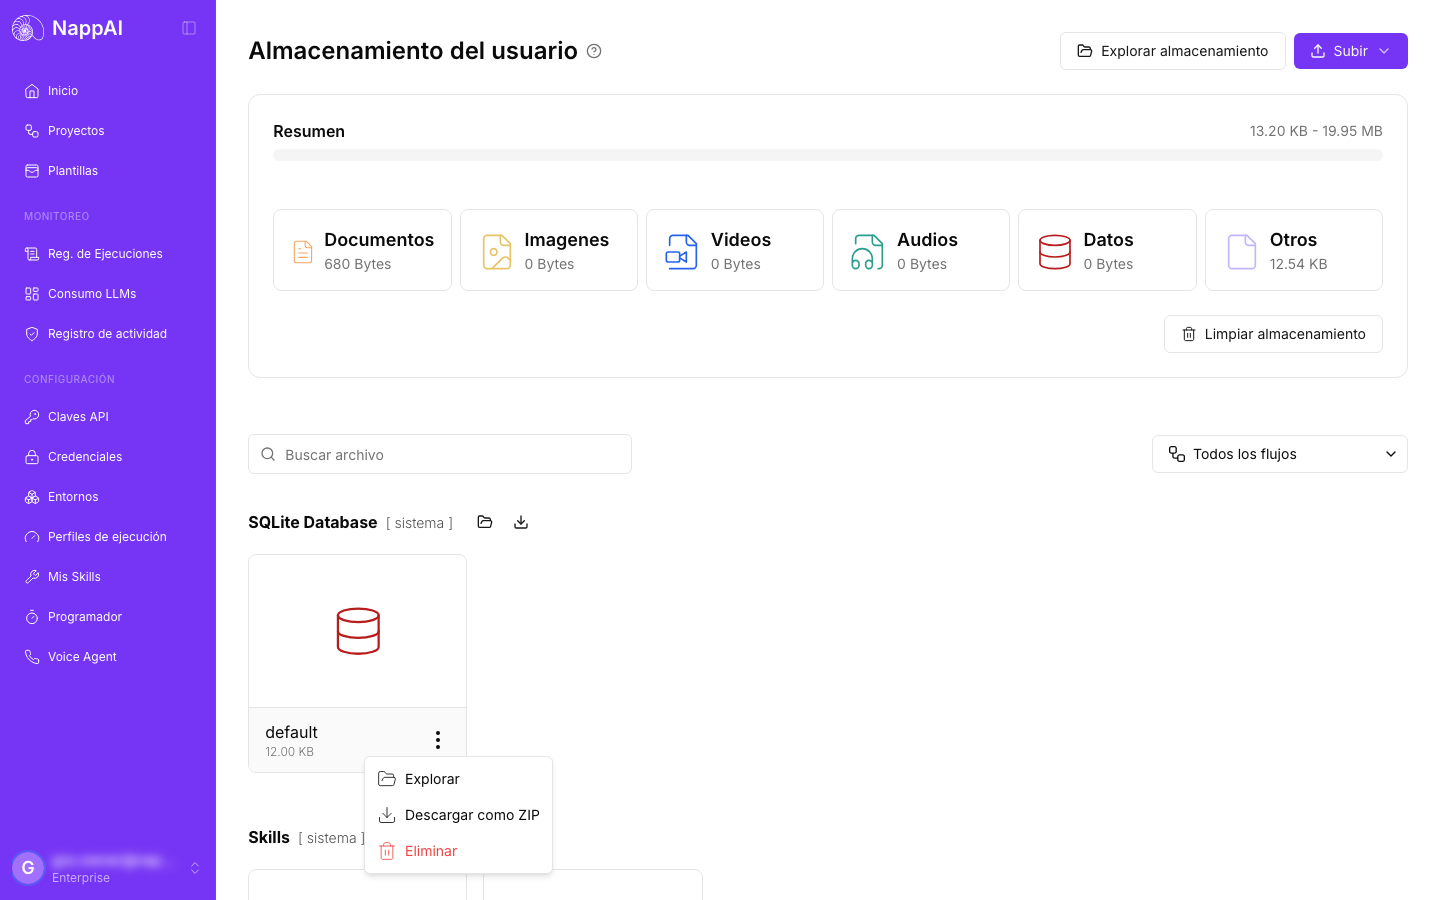Image resolution: width=1440 pixels, height=900 pixels.
Task: Select the Audios storage card
Action: coord(921,250)
